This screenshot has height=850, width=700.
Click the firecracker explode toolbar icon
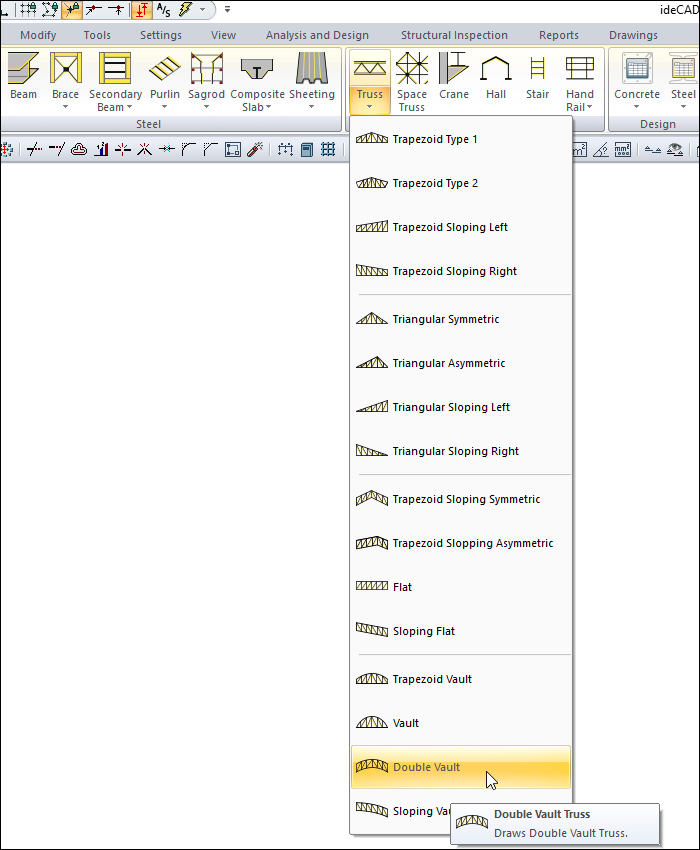tap(255, 149)
